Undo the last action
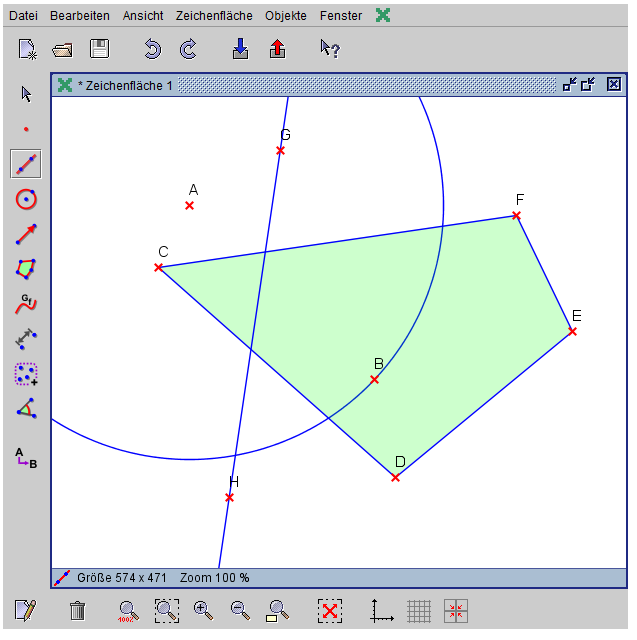637x640 pixels. click(x=152, y=49)
